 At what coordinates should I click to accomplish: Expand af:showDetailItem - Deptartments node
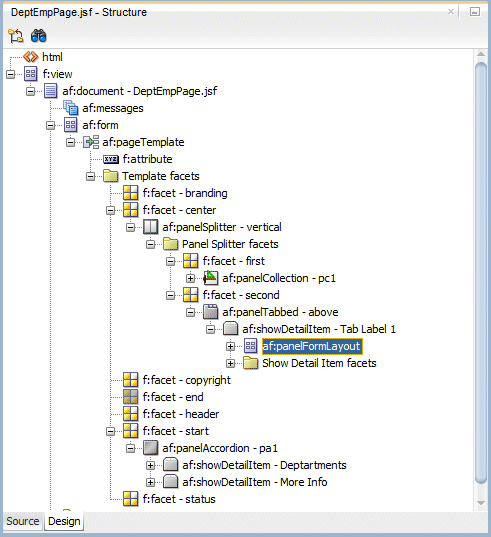point(150,465)
